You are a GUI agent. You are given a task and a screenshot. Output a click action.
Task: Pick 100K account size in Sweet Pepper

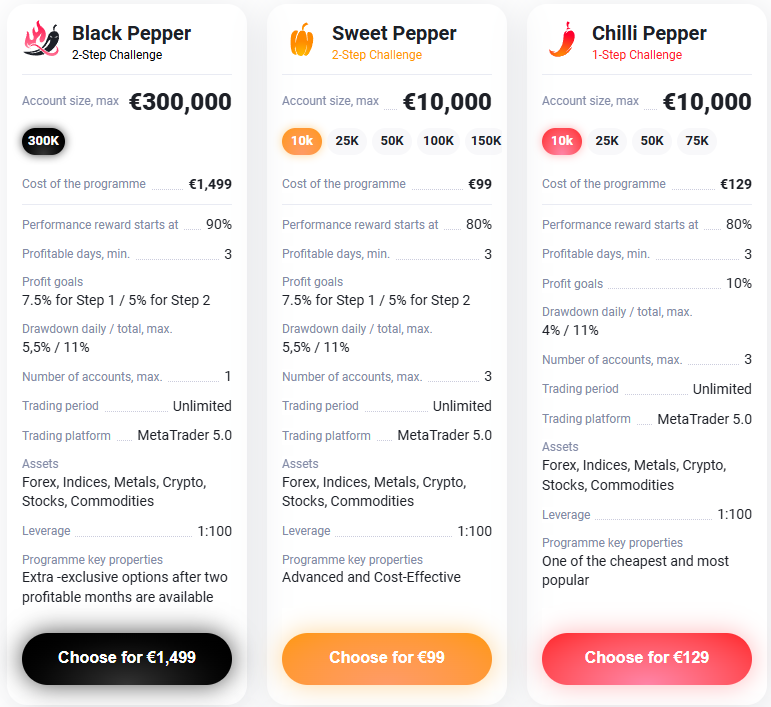coord(438,141)
